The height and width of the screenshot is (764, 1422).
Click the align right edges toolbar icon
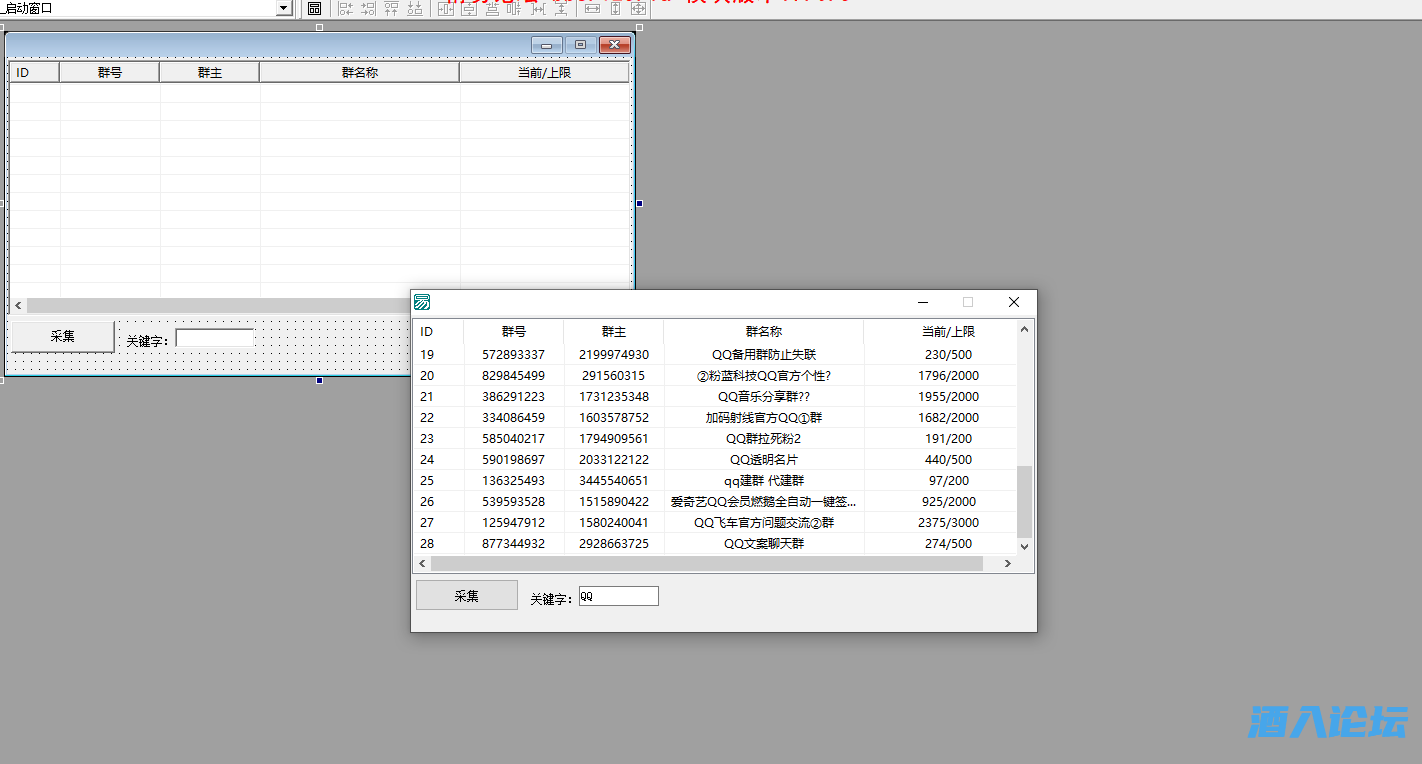tap(368, 8)
